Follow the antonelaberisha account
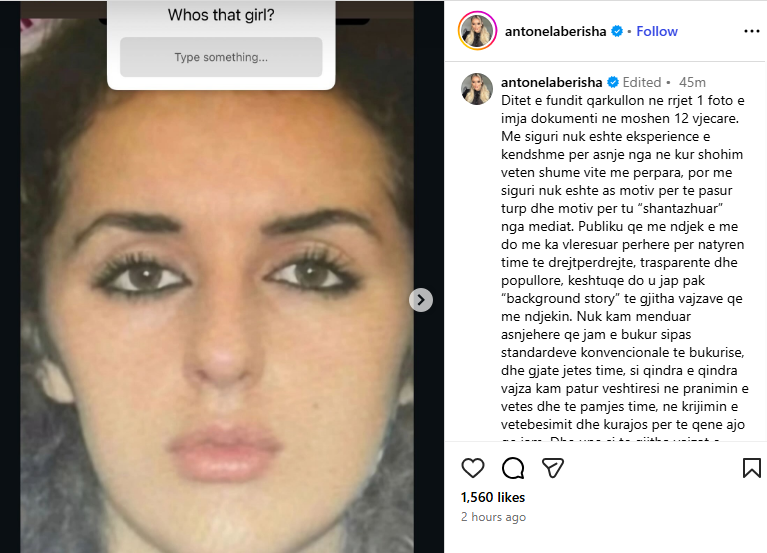 657,31
